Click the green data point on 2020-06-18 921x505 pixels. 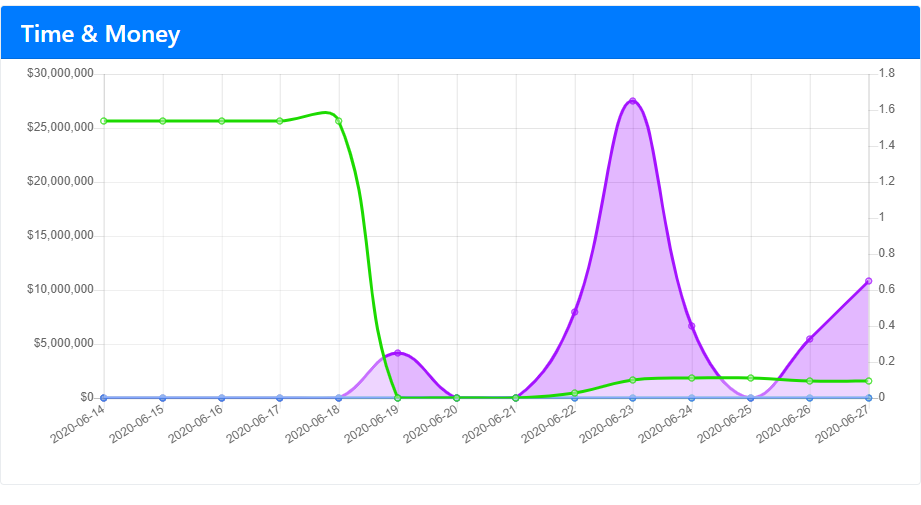[x=339, y=121]
